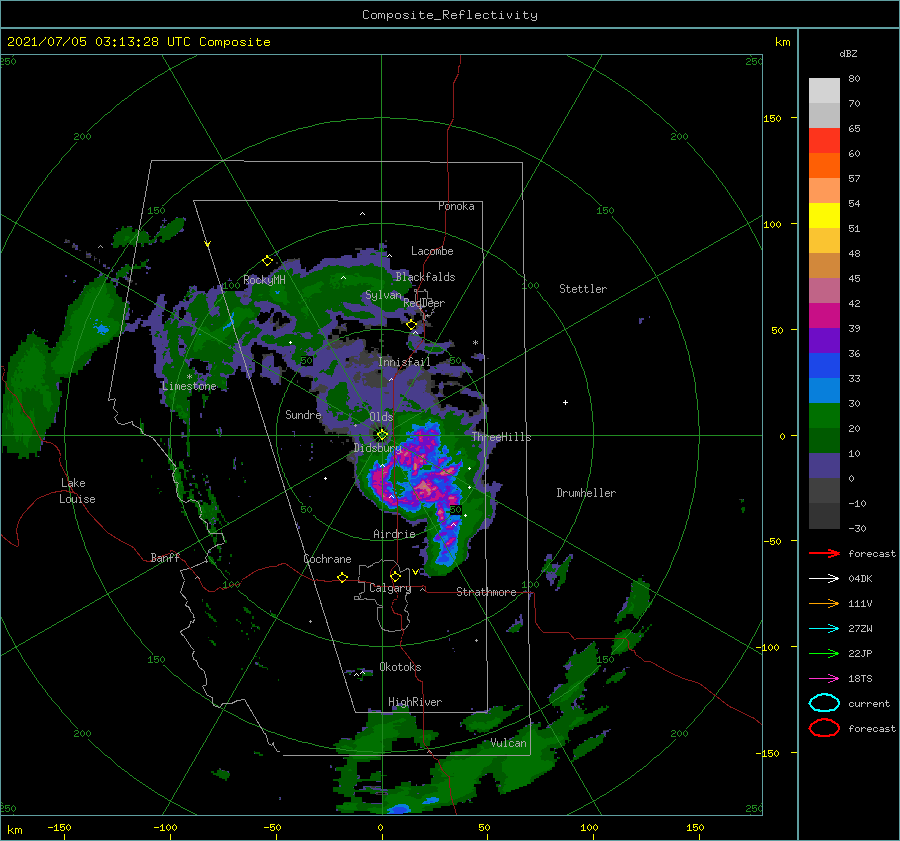Click the 150 value on right km axis
900x841 pixels.
coord(772,118)
